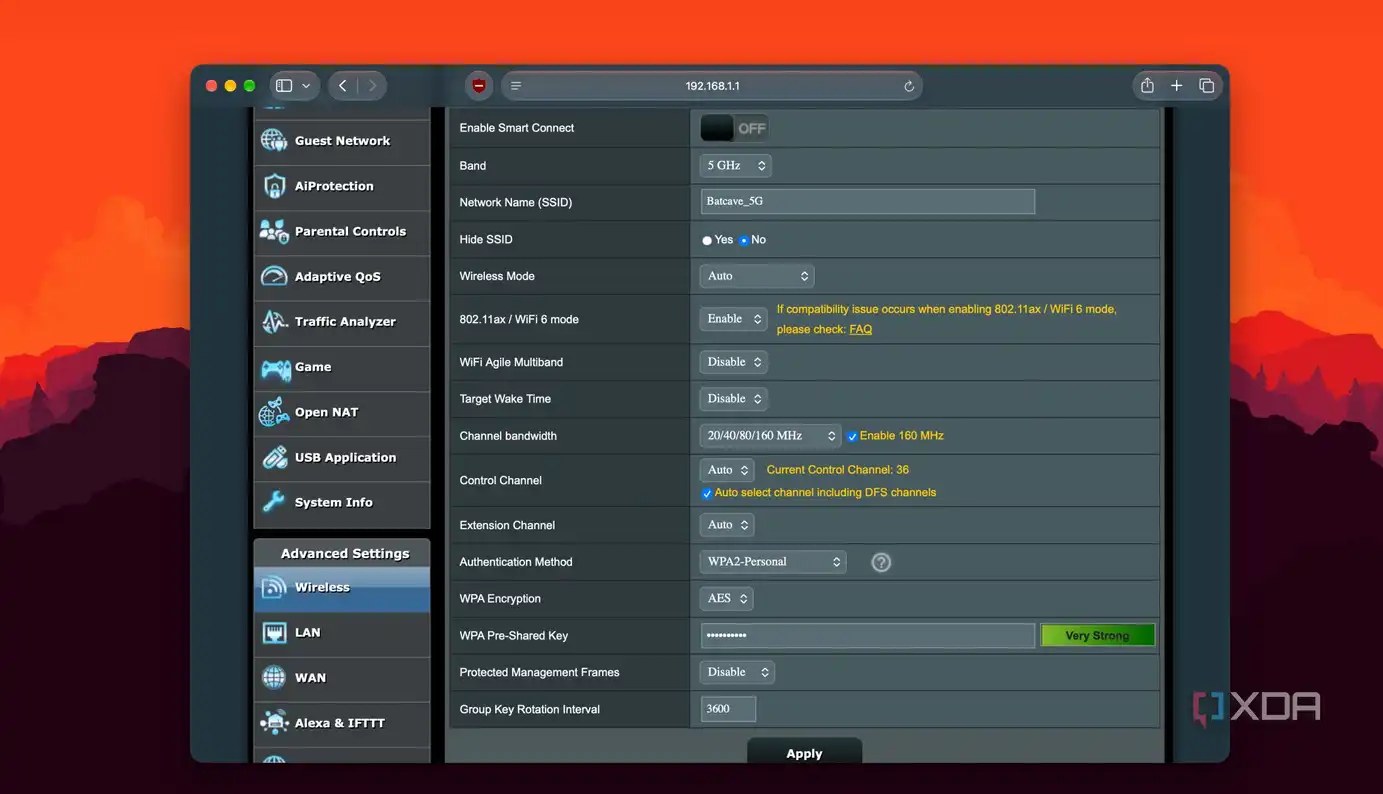The height and width of the screenshot is (794, 1383).
Task: Click the AiProtection shield icon
Action: click(x=274, y=186)
